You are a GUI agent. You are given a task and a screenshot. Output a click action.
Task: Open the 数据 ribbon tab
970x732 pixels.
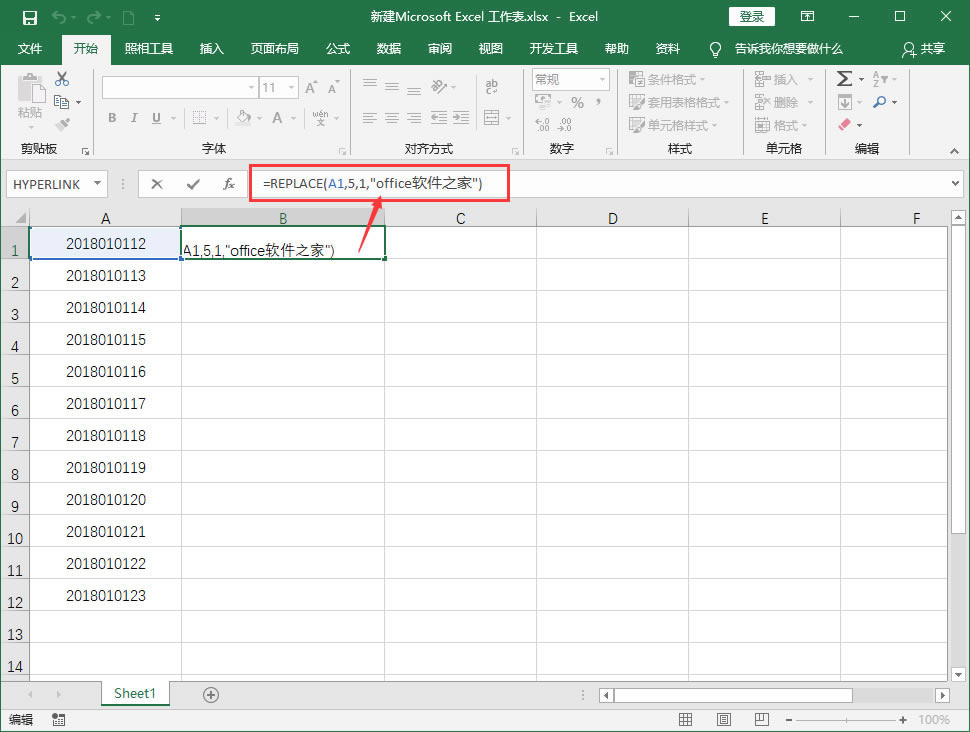point(388,48)
